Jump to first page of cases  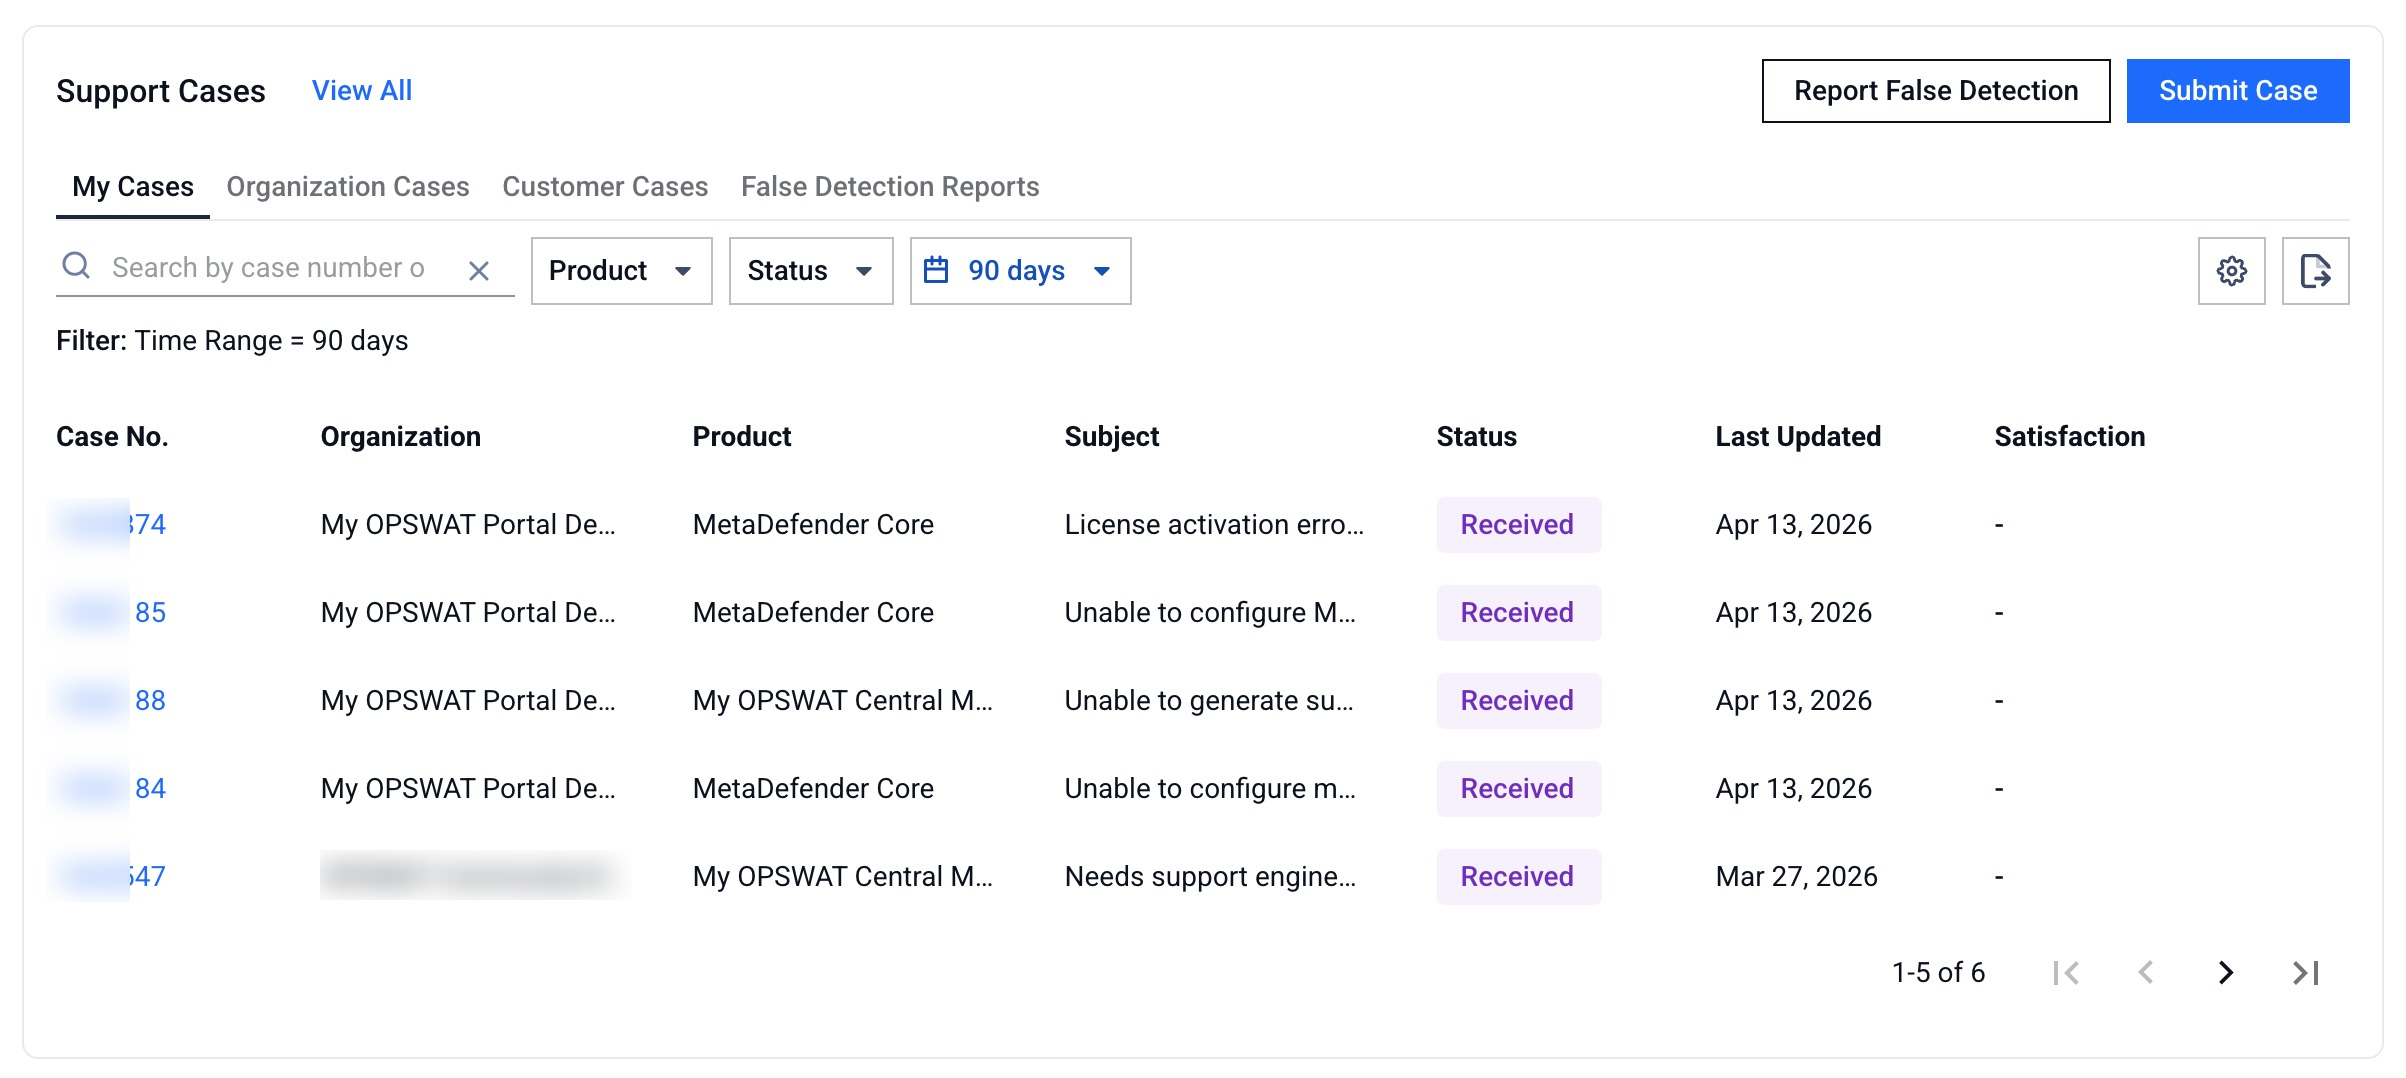2066,972
